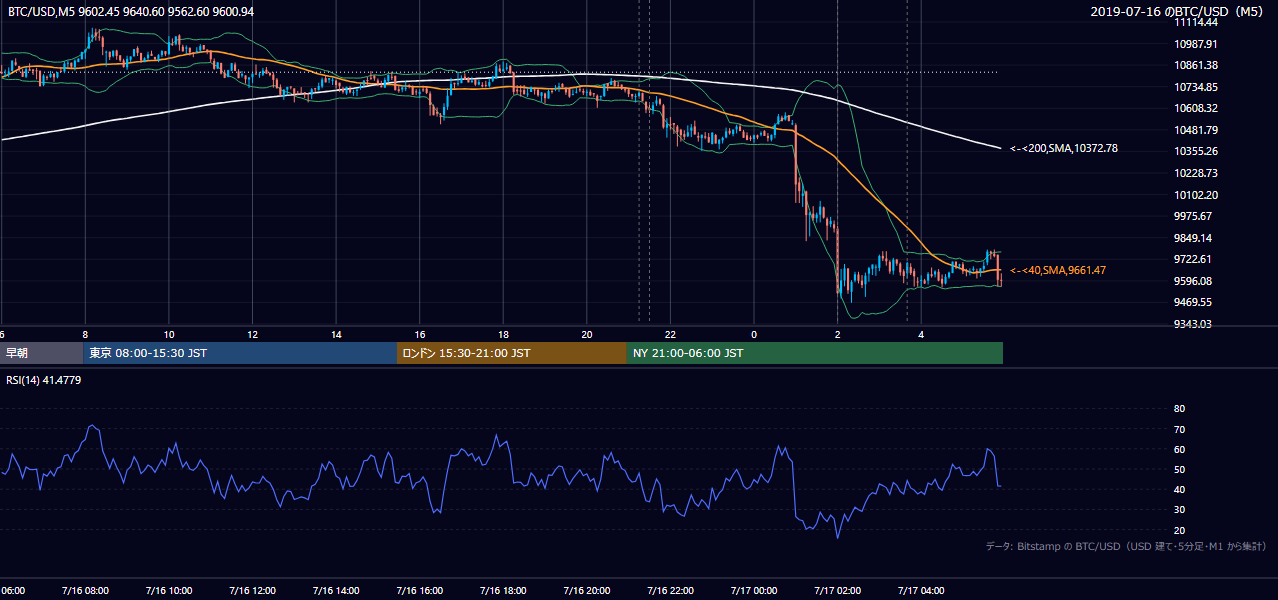
Task: Click price axis value 10987.91
Action: click(x=1195, y=44)
